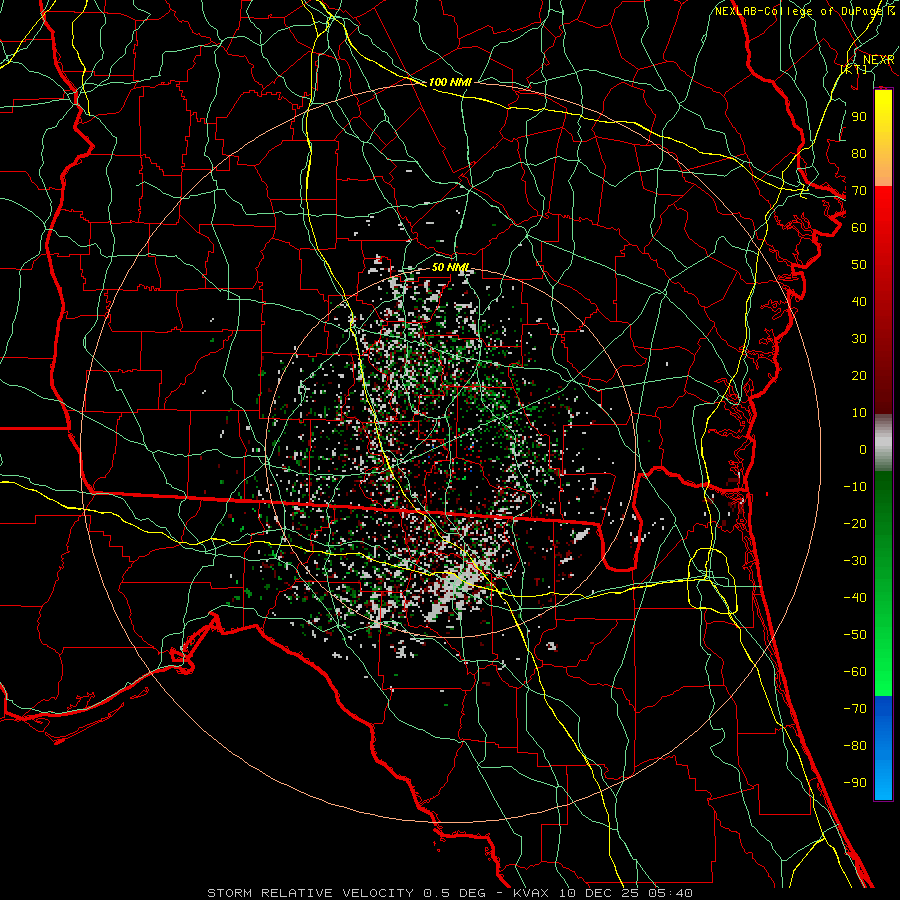This screenshot has height=900, width=900.
Task: Click the 80 value on velocity scale
Action: [x=859, y=153]
